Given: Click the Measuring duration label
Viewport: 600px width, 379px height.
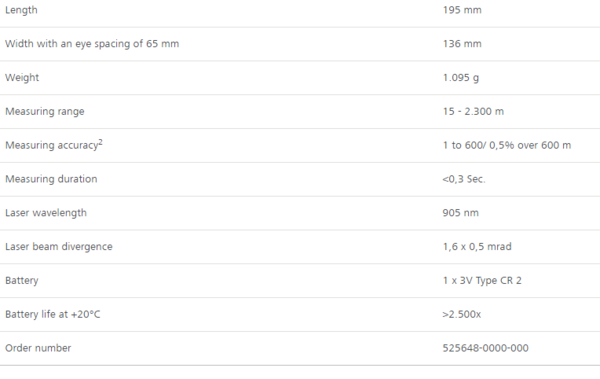Looking at the screenshot, I should click(x=51, y=179).
